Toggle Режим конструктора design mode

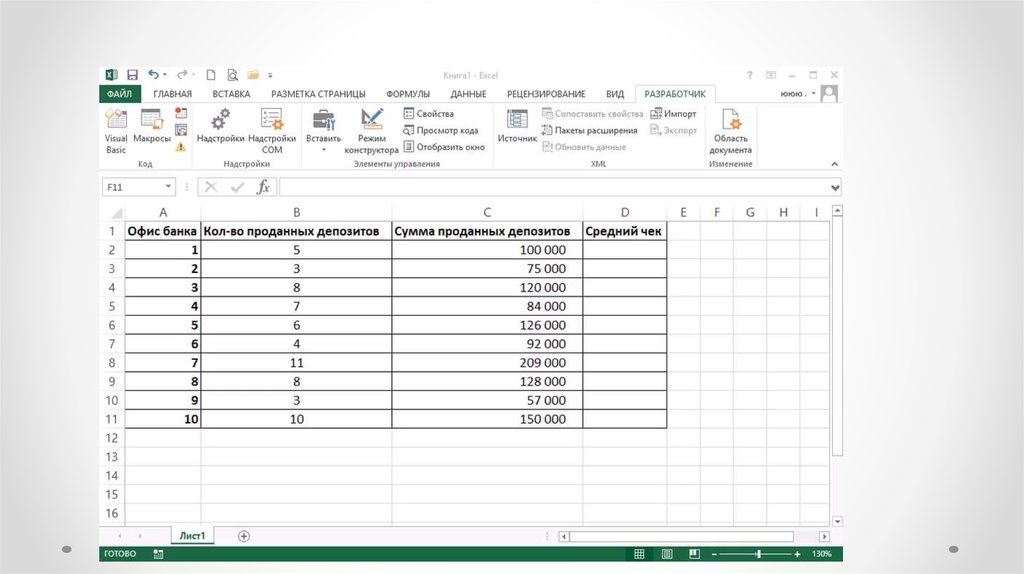(x=372, y=130)
